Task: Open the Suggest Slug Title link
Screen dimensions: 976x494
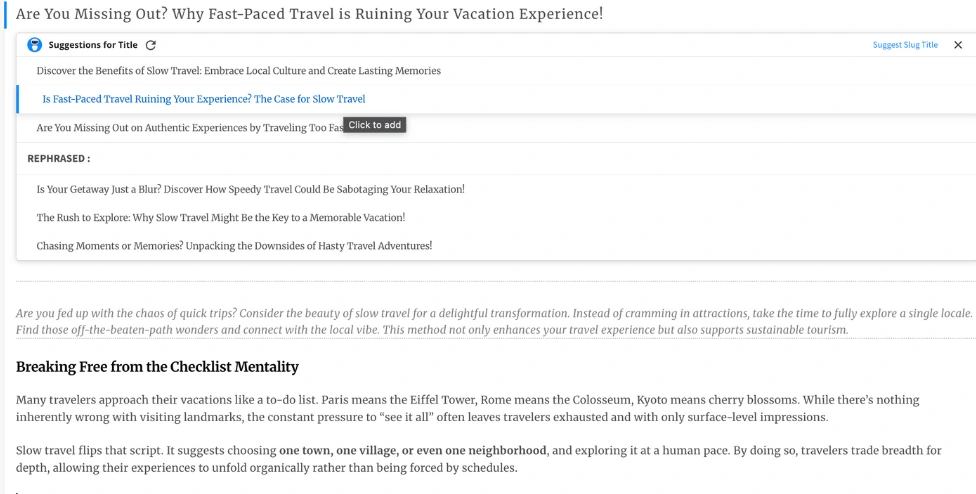Action: (905, 45)
